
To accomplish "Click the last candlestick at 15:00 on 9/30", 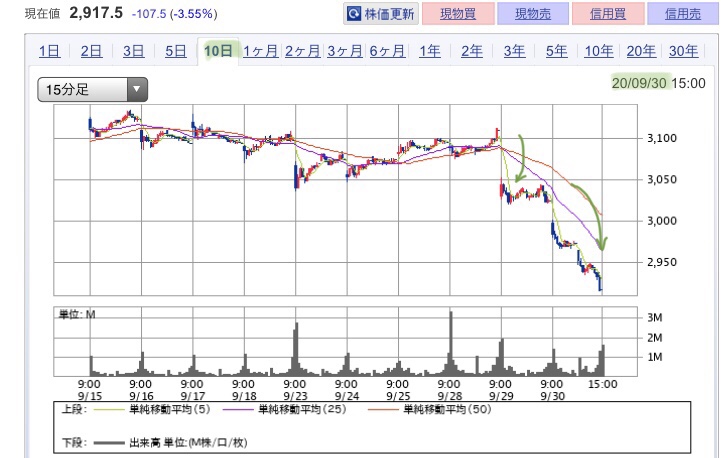I will [601, 285].
